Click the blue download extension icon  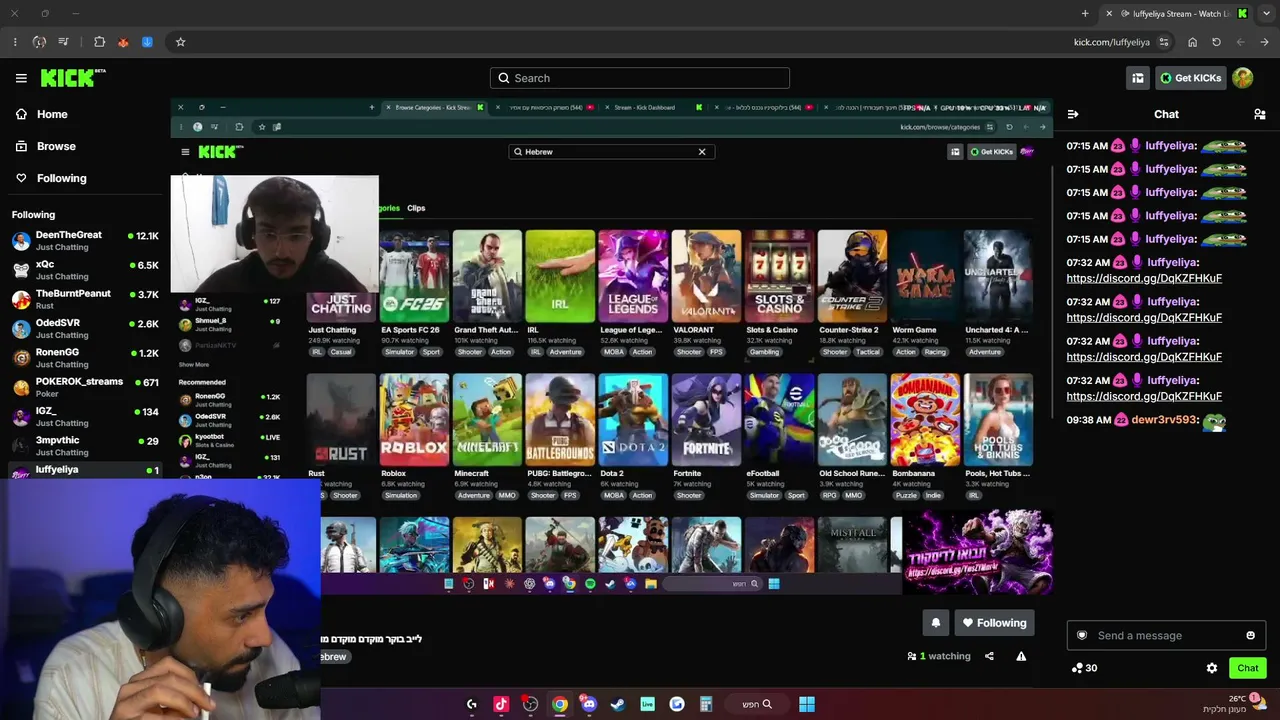click(147, 42)
